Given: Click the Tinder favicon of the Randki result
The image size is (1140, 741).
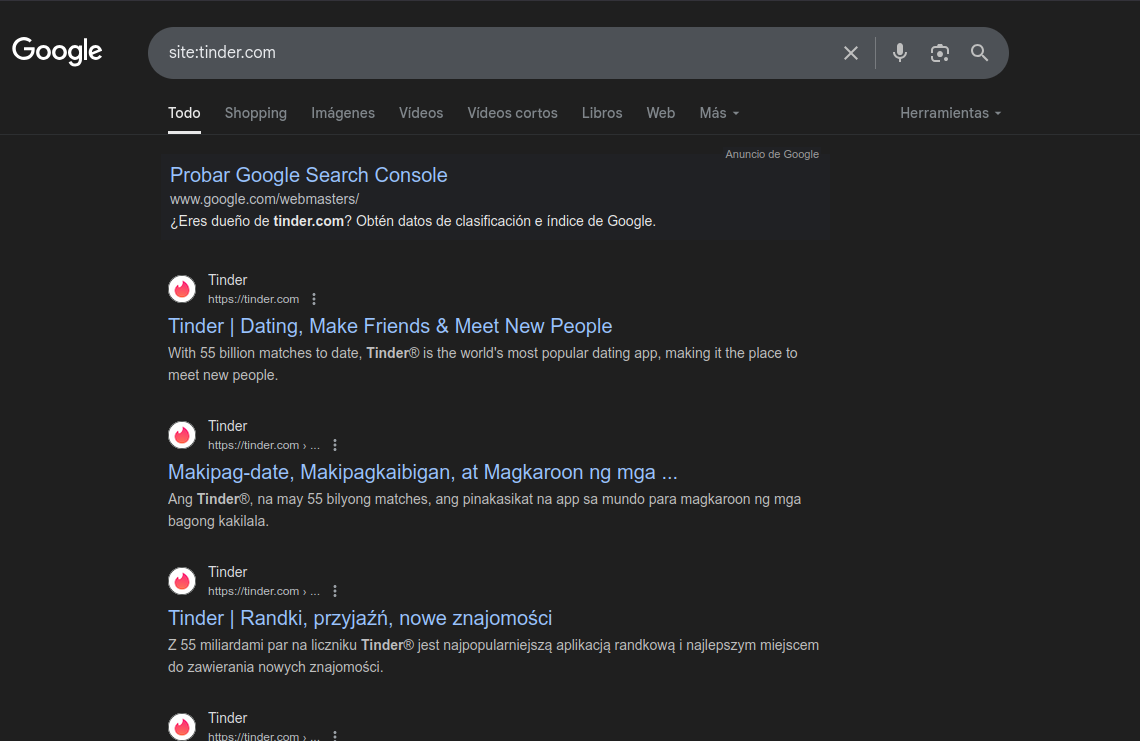Looking at the screenshot, I should pos(182,581).
